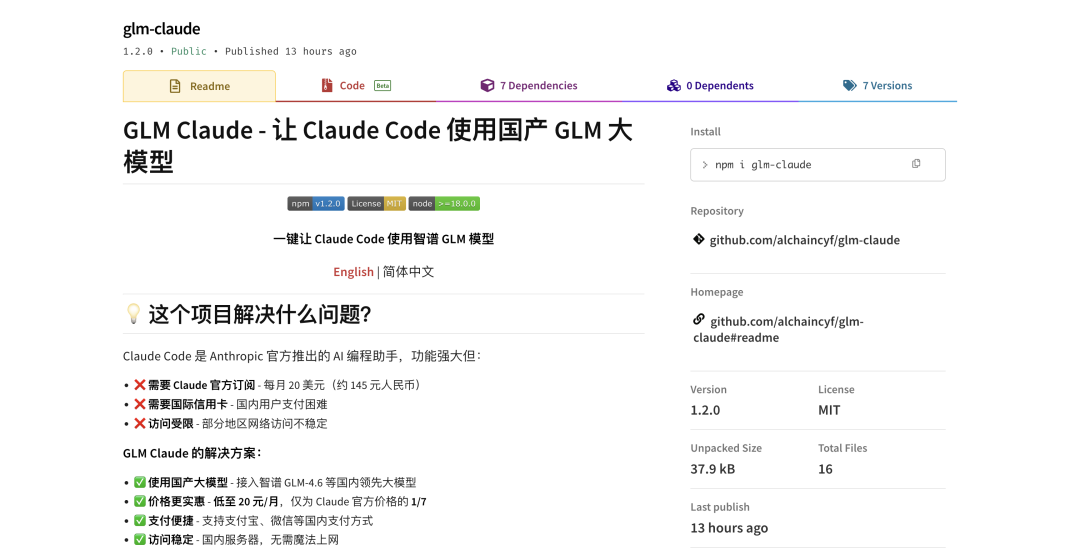Image resolution: width=1080 pixels, height=555 pixels.
Task: Open the 7 Versions tab
Action: point(878,86)
